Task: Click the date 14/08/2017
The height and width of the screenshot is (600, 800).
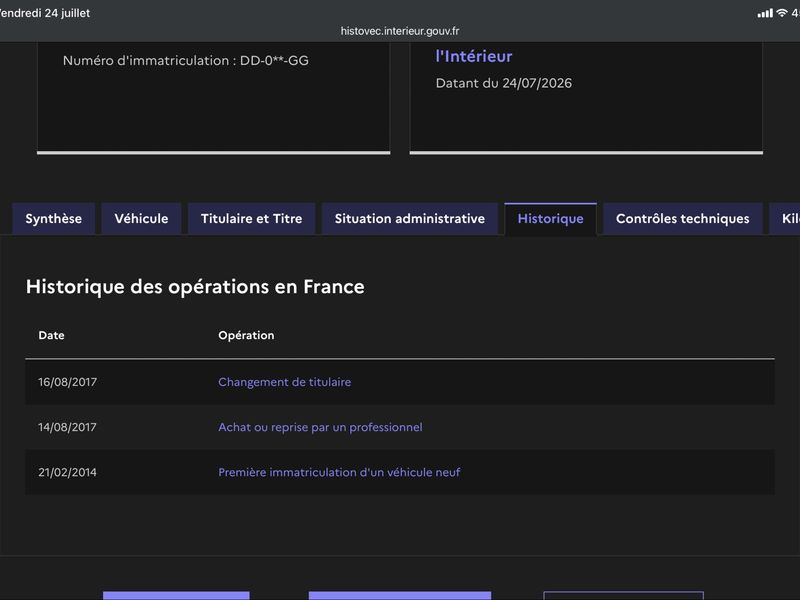Action: click(67, 427)
